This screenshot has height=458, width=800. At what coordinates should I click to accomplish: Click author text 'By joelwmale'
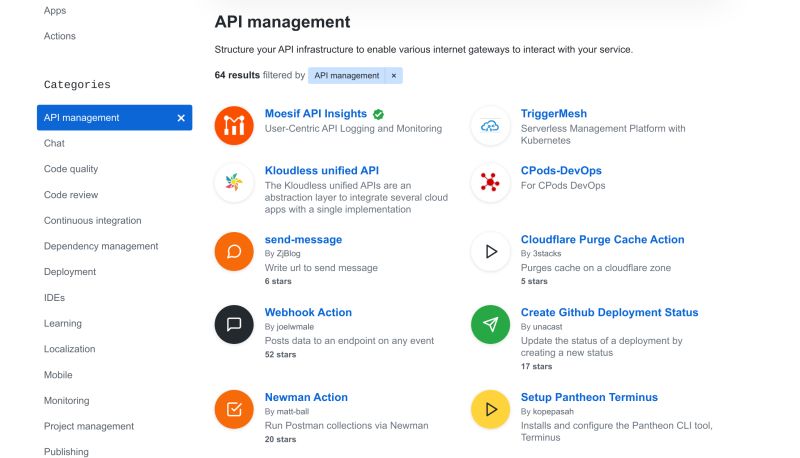point(289,327)
